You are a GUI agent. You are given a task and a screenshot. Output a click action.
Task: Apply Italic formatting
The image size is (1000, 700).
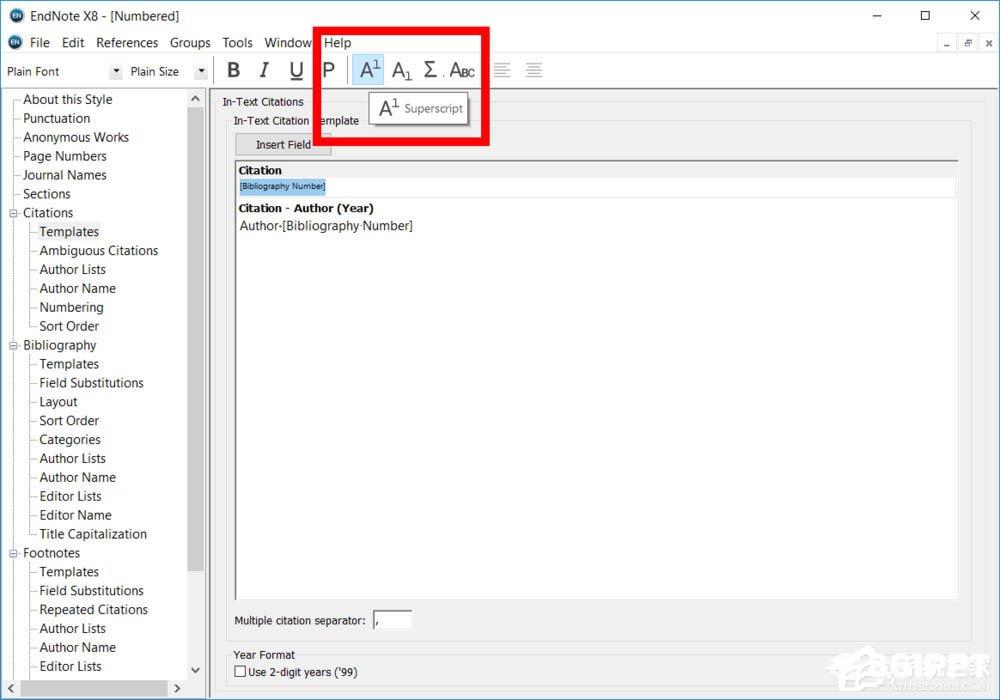click(264, 70)
